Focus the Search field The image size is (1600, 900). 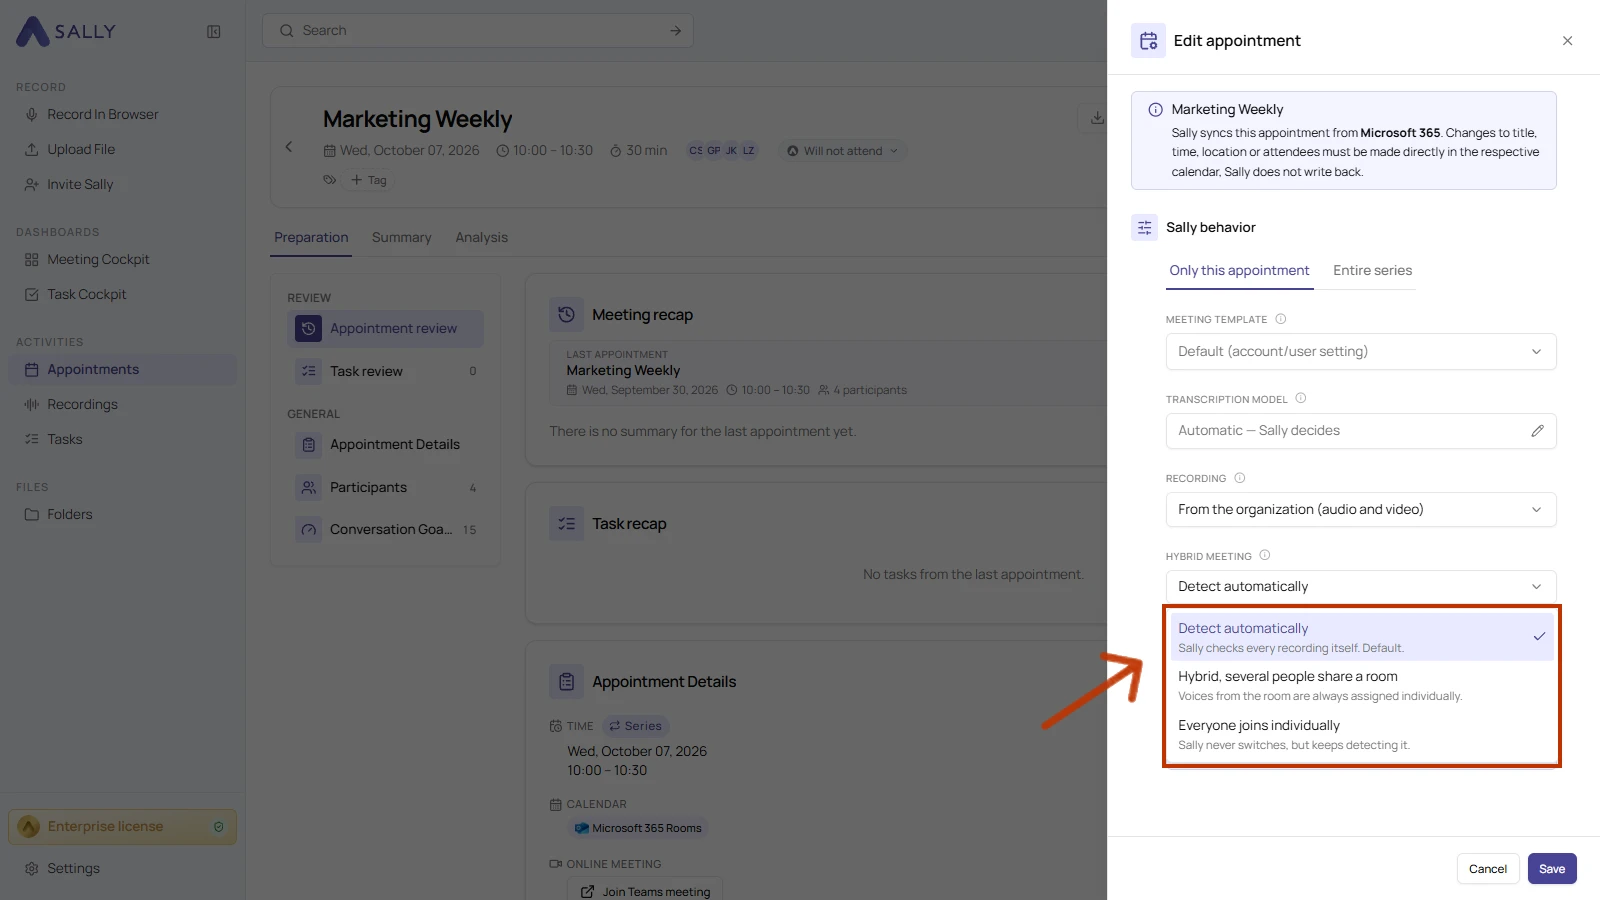point(477,31)
